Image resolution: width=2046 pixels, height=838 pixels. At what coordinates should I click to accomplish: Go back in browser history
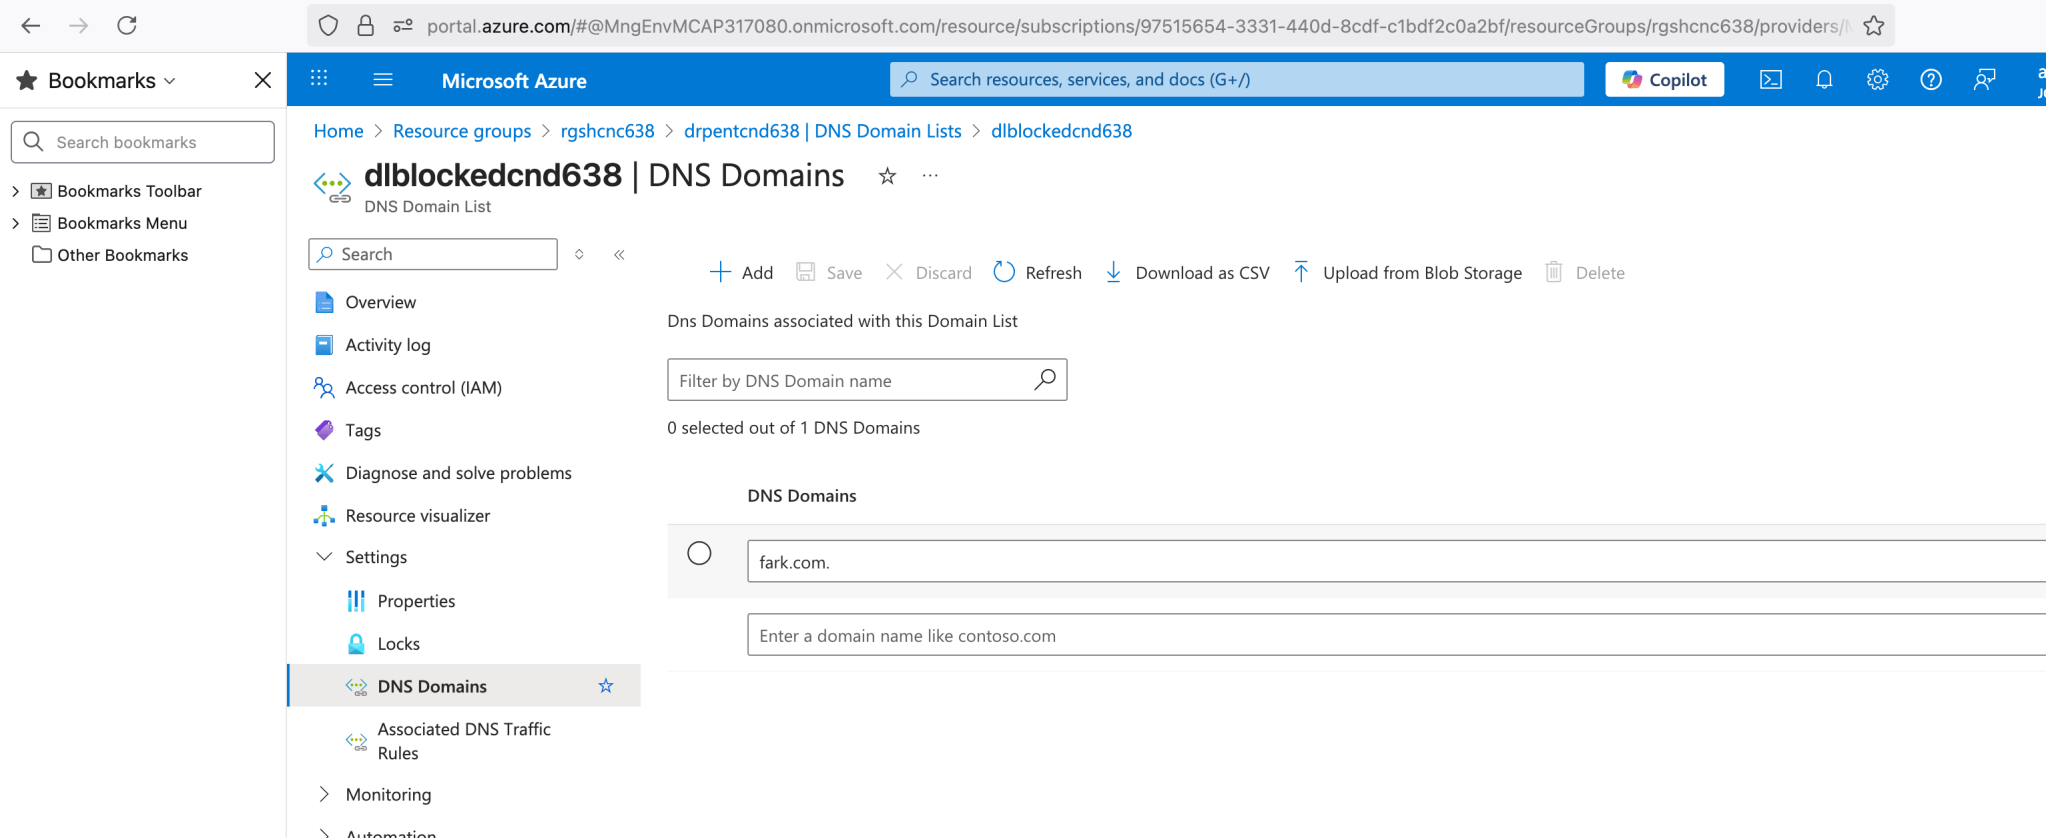[x=31, y=26]
